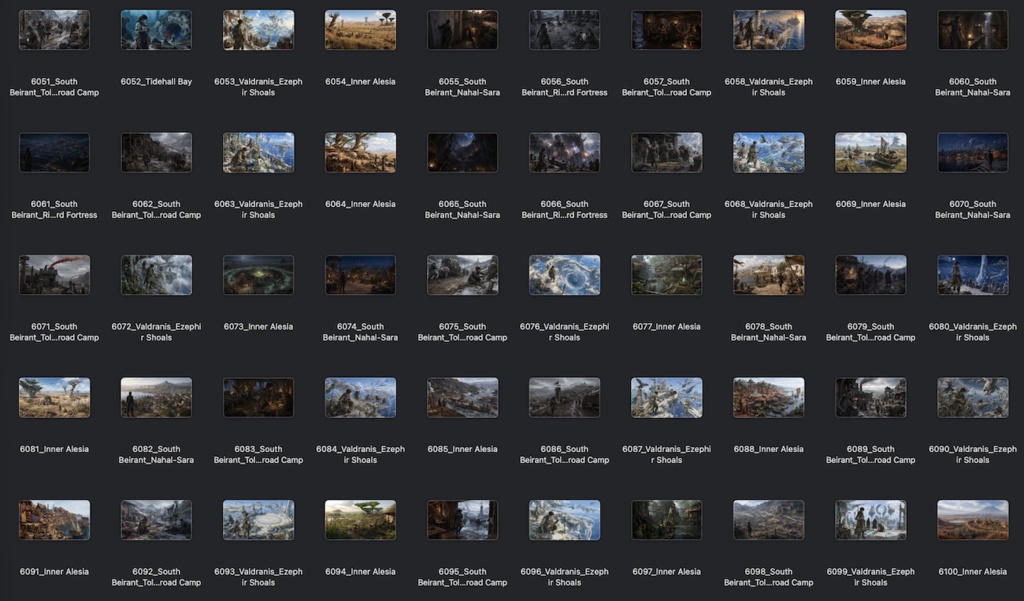
Task: Select the 6089_South Beirant camp thumbnail
Action: (x=871, y=397)
